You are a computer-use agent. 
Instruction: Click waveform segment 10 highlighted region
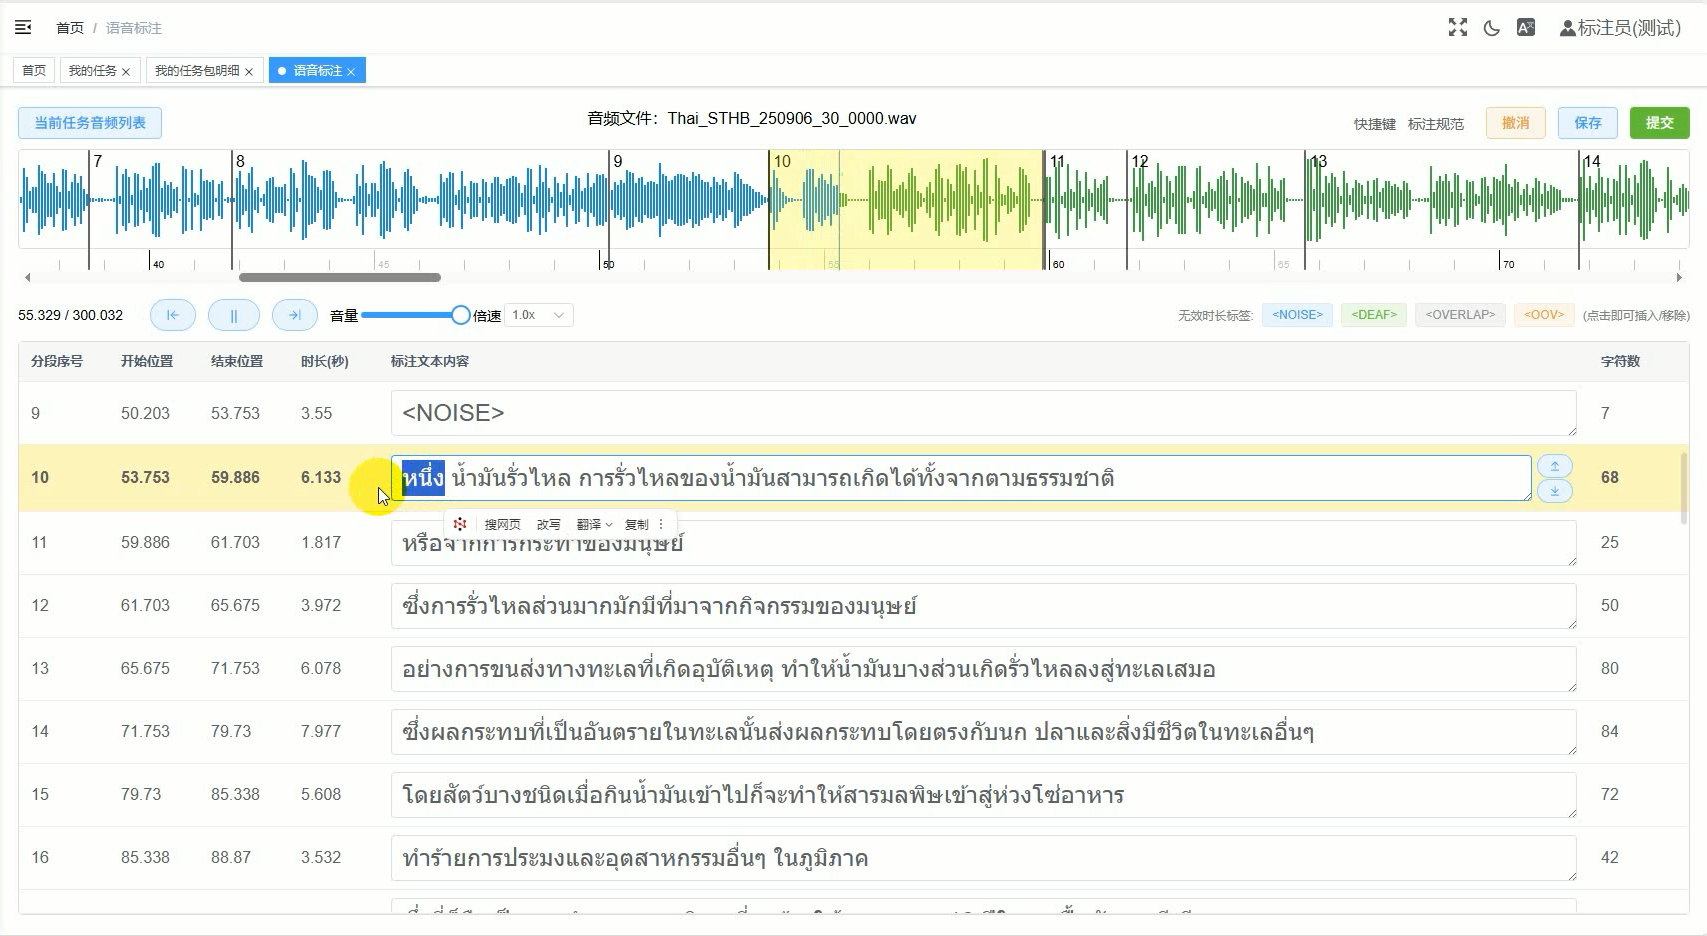click(x=906, y=209)
